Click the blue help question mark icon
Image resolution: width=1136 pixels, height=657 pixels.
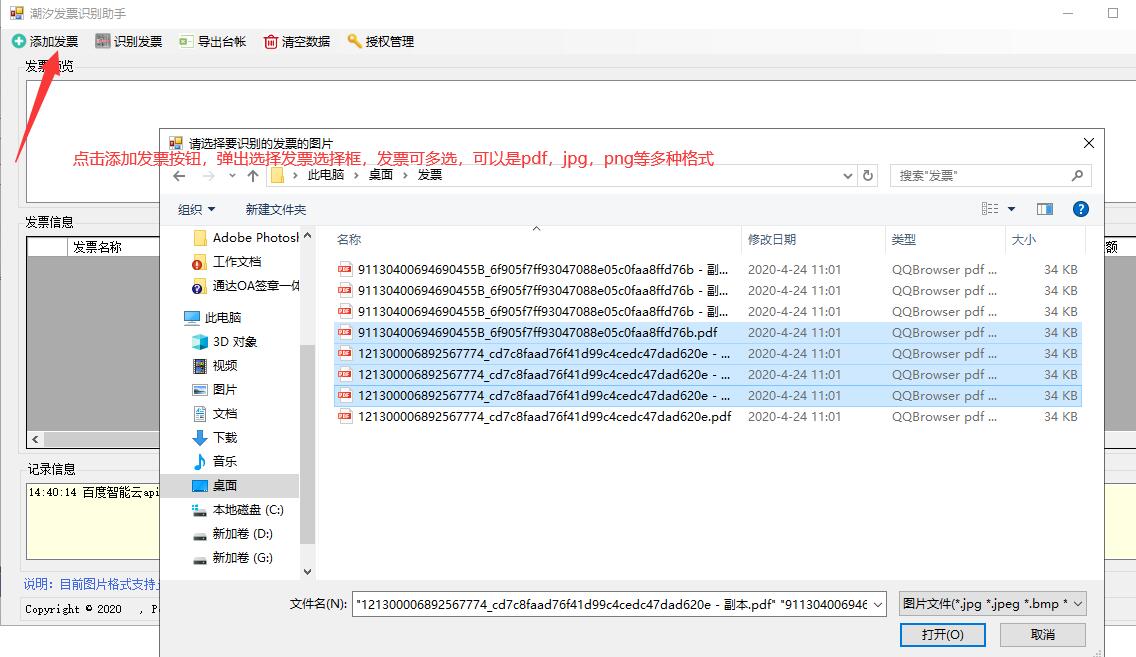pos(1080,209)
